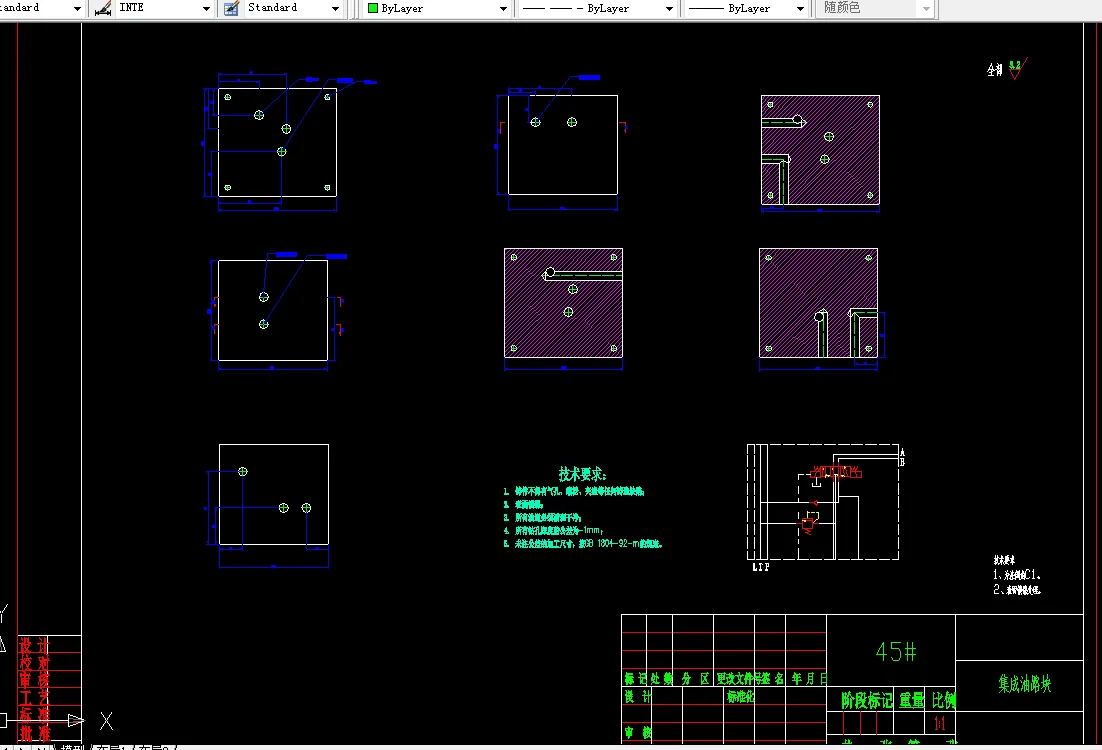Select the 45# material text

pyautogui.click(x=895, y=652)
